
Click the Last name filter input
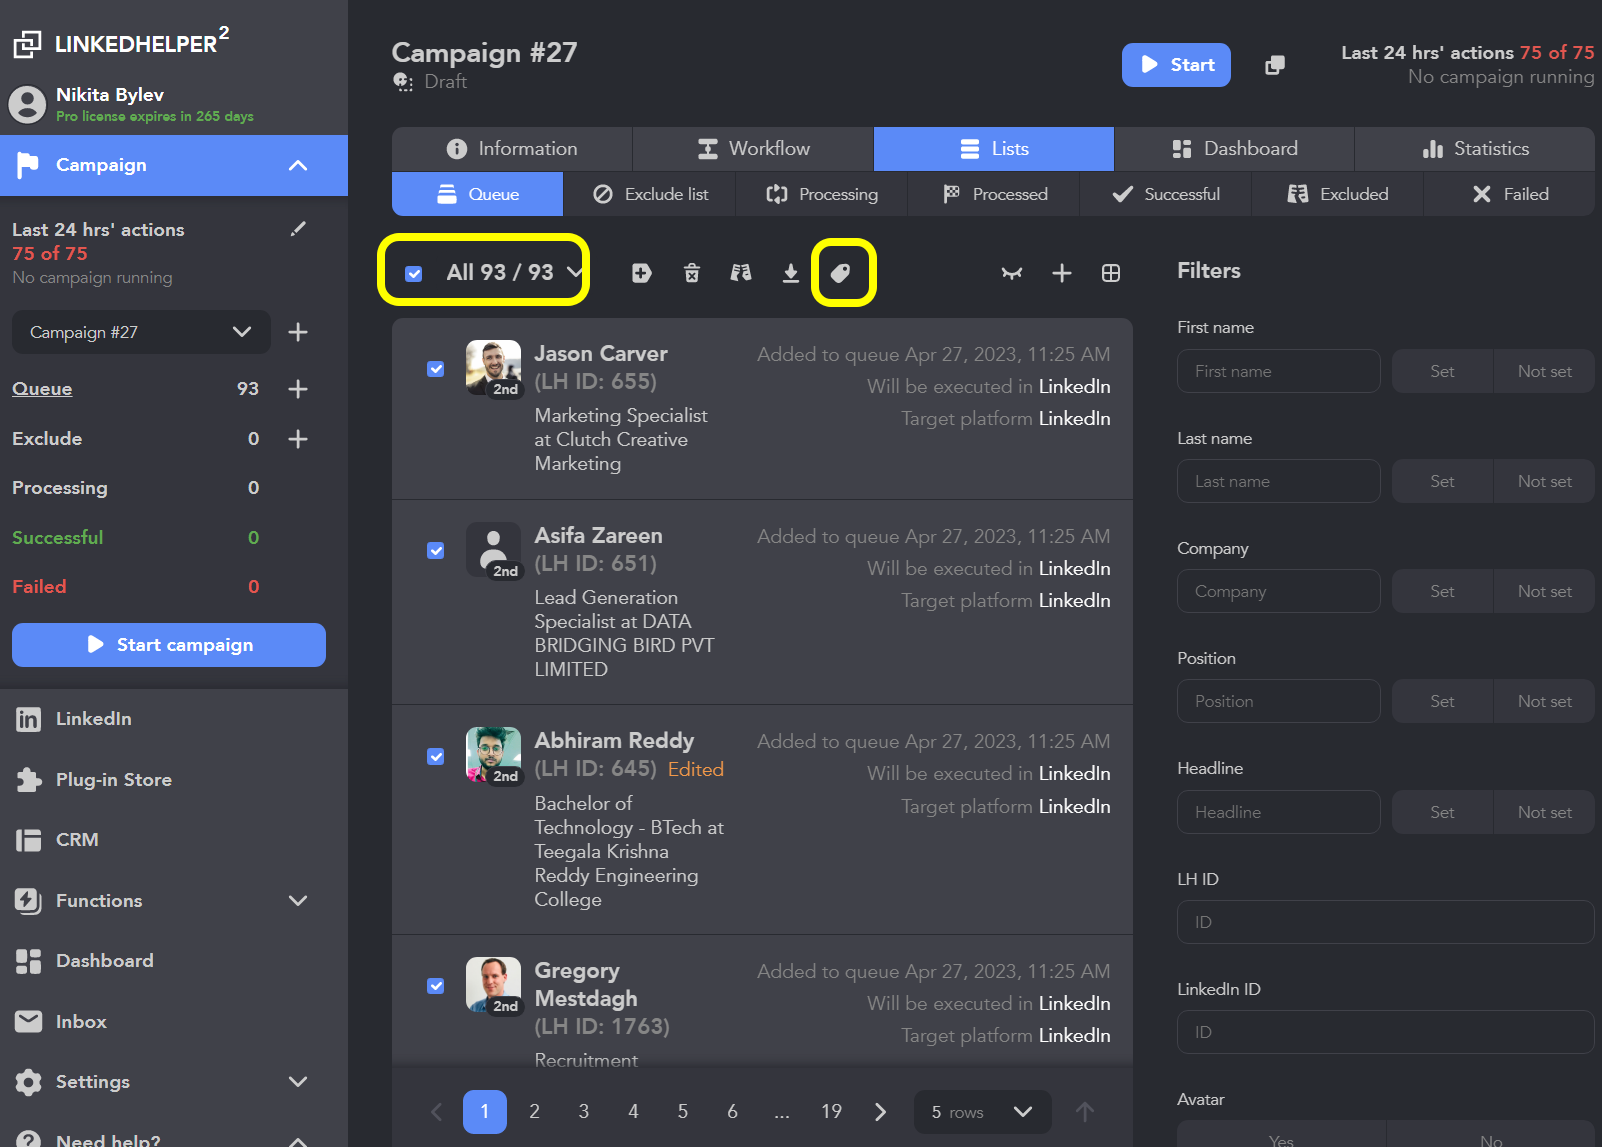(1279, 481)
